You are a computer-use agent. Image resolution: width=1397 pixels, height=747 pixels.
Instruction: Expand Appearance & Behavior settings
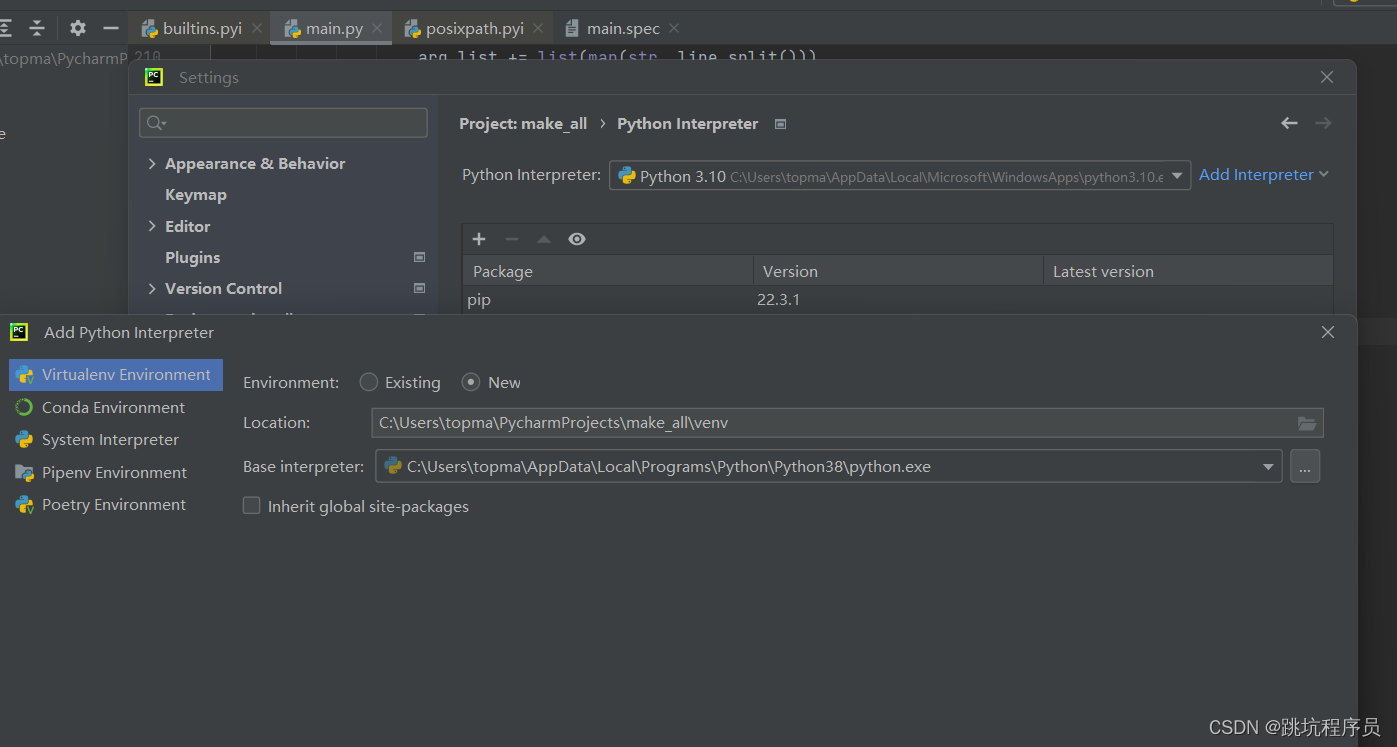click(152, 164)
